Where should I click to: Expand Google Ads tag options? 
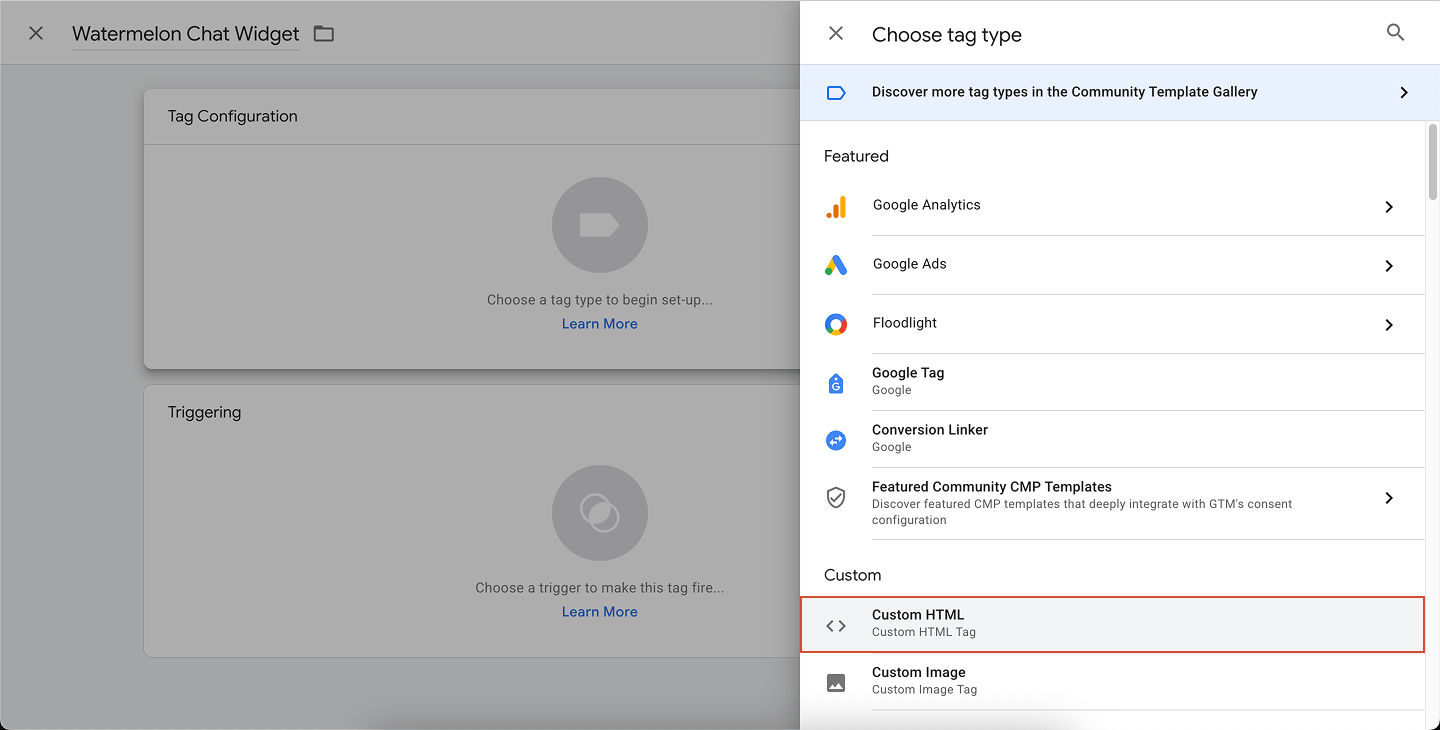tap(1389, 266)
